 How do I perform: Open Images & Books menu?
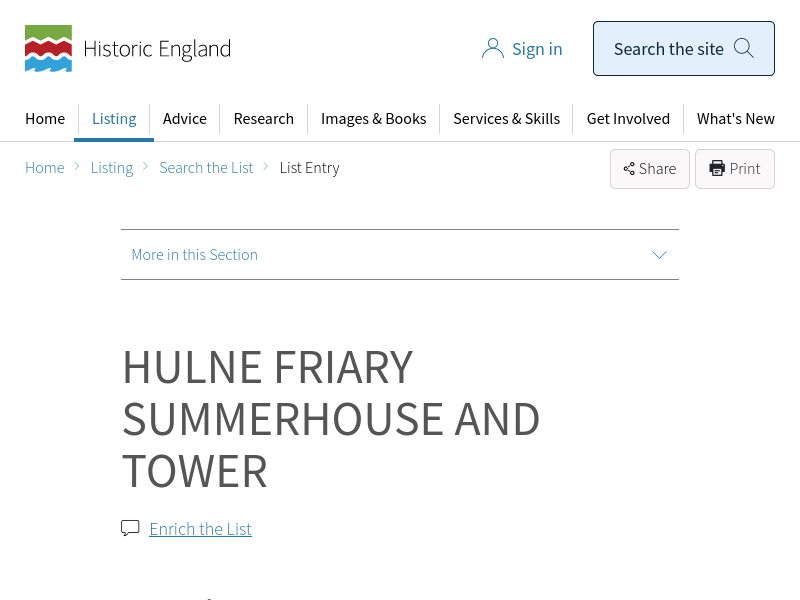pos(373,119)
